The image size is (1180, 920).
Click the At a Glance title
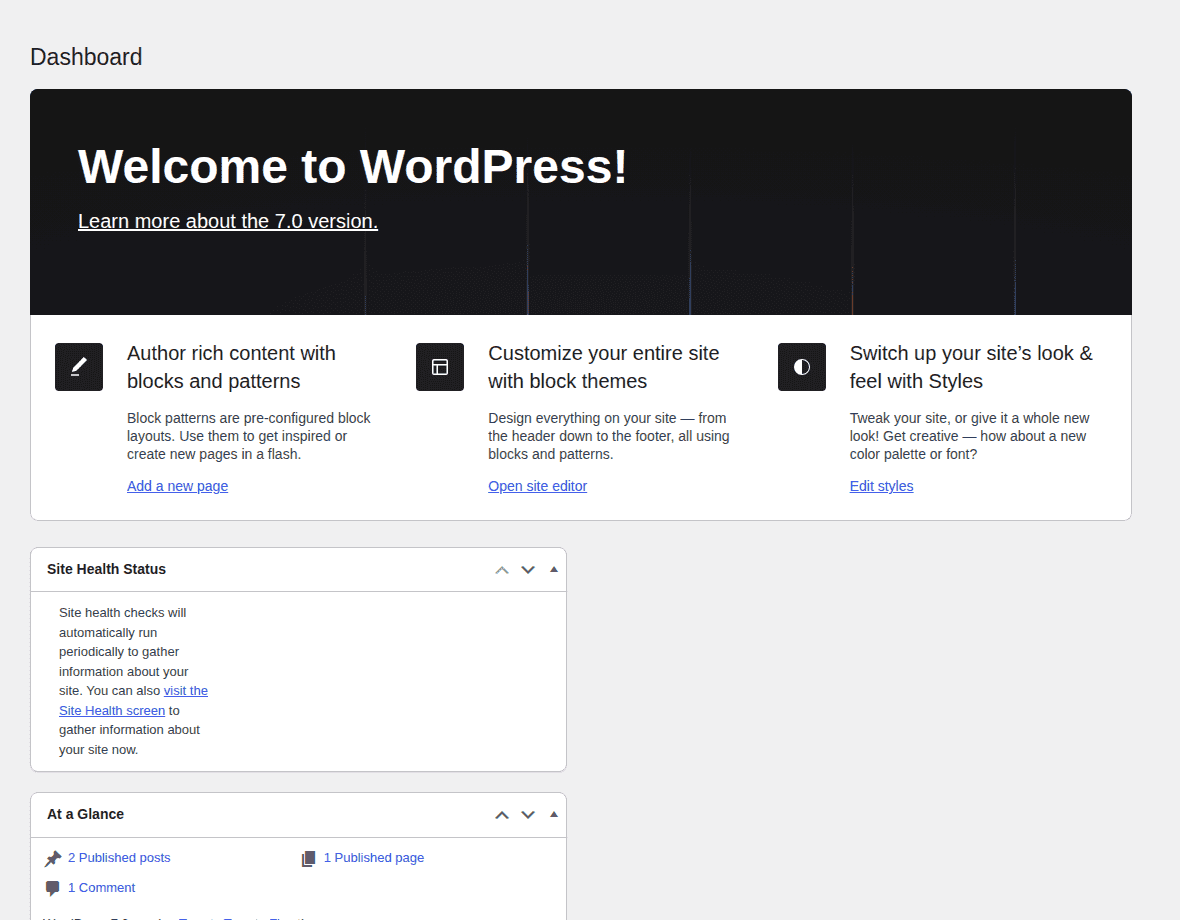[x=85, y=814]
